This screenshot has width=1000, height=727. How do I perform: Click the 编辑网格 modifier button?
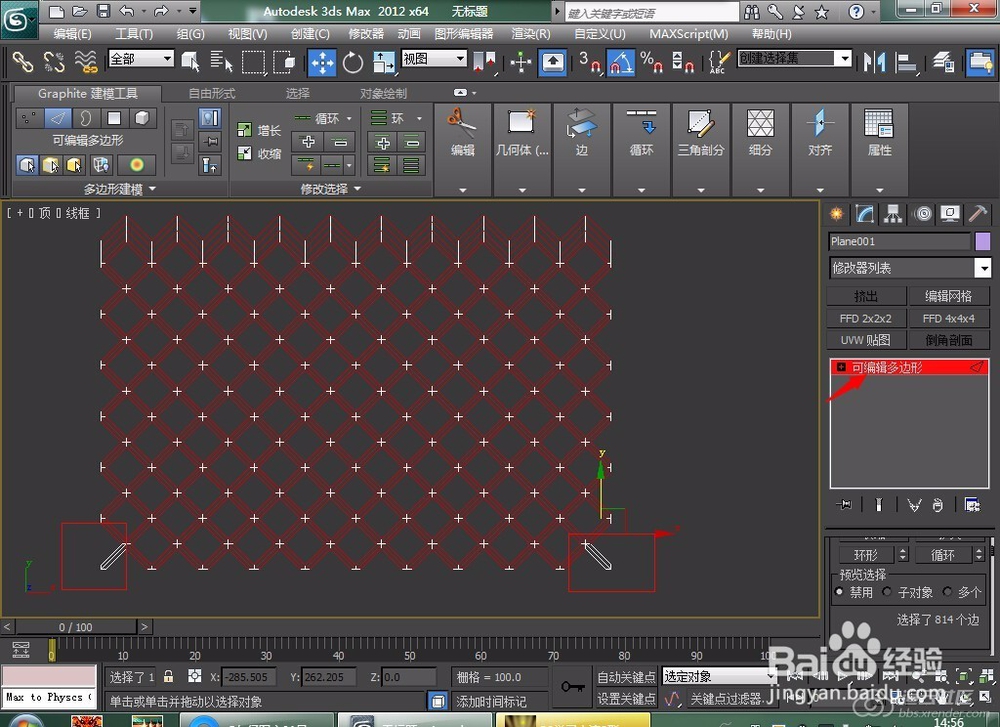948,296
